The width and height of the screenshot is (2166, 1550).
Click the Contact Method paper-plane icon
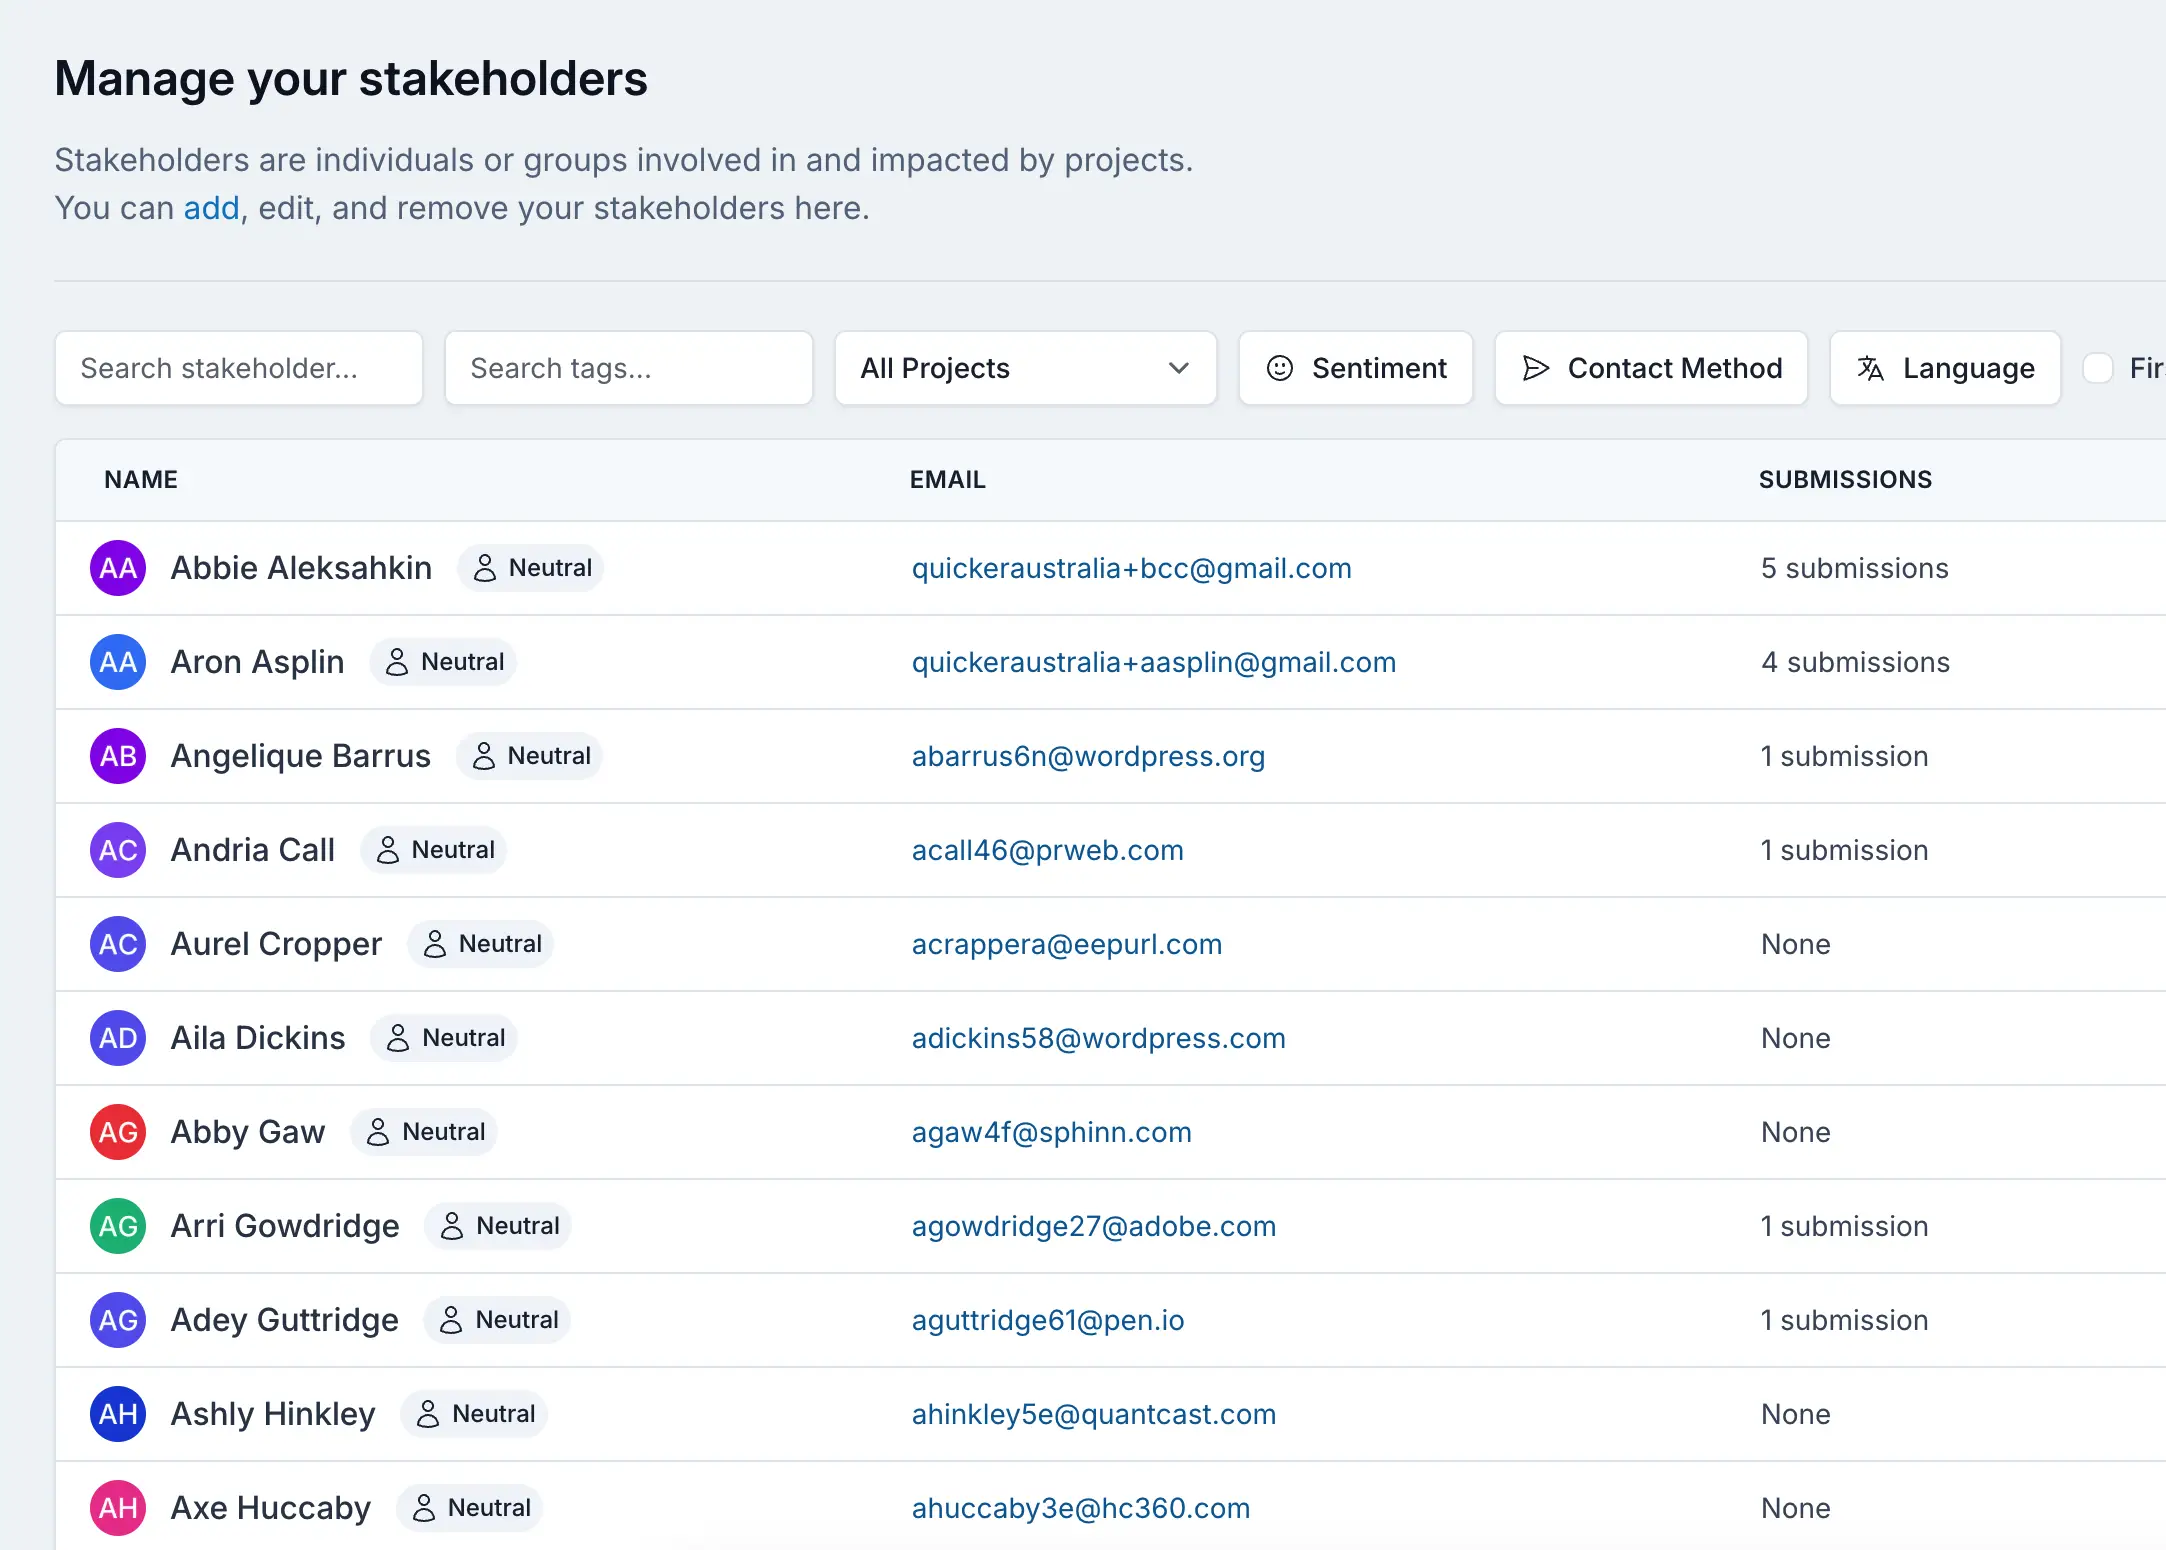point(1535,368)
